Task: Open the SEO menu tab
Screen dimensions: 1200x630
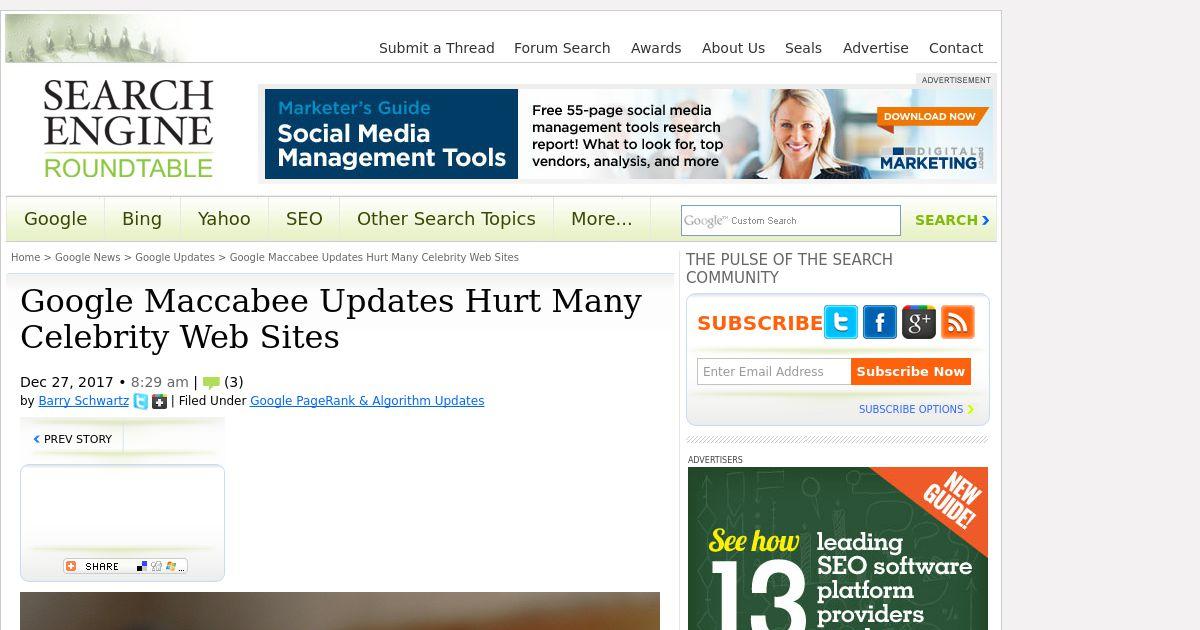Action: coord(304,219)
